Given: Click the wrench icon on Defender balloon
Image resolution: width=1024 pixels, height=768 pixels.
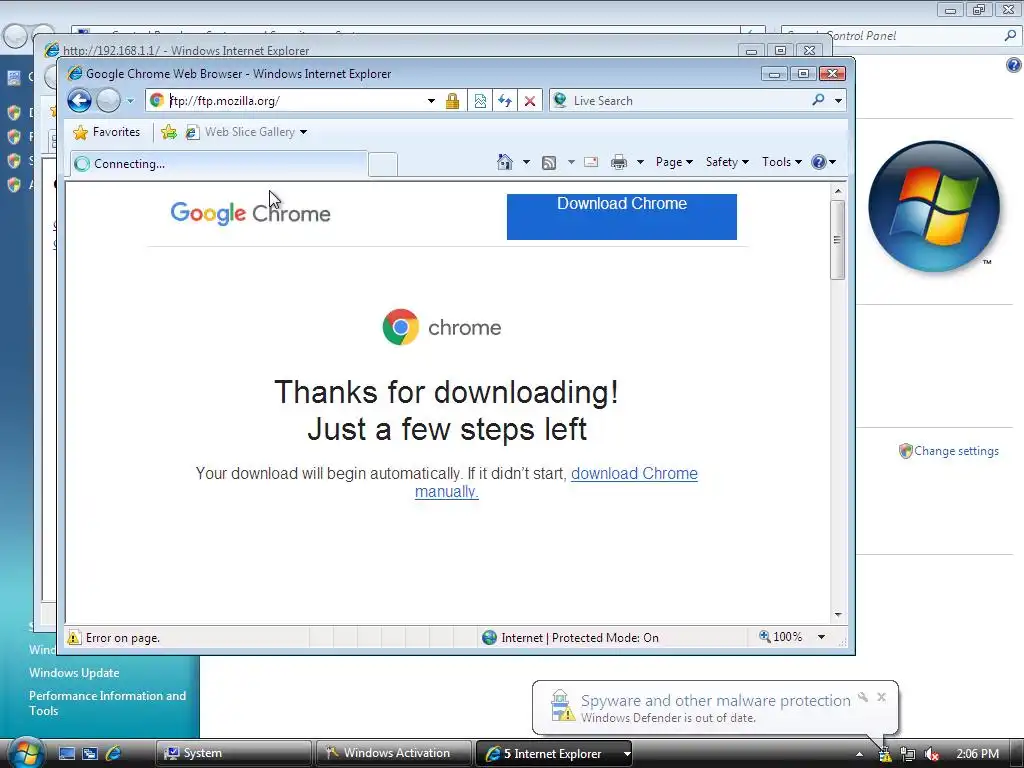Looking at the screenshot, I should [863, 697].
